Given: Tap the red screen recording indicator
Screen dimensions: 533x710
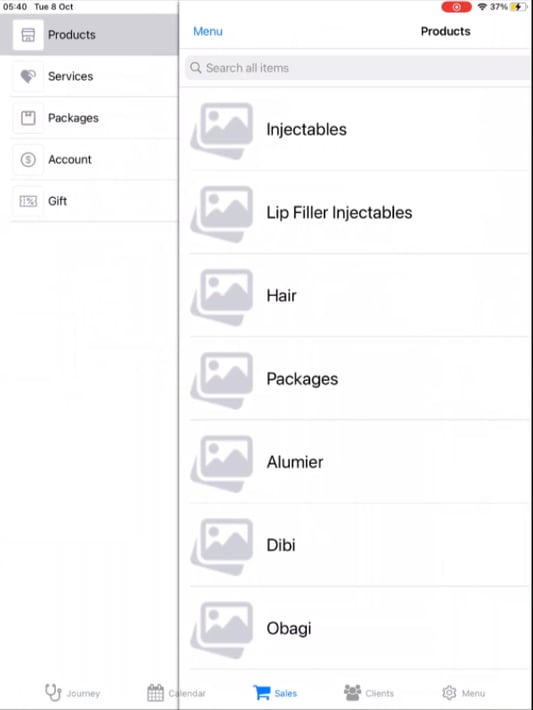Looking at the screenshot, I should point(456,7).
